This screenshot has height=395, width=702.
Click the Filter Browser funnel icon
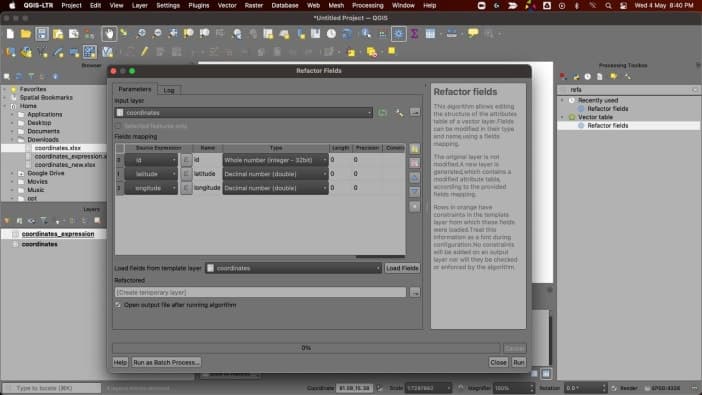[31, 77]
